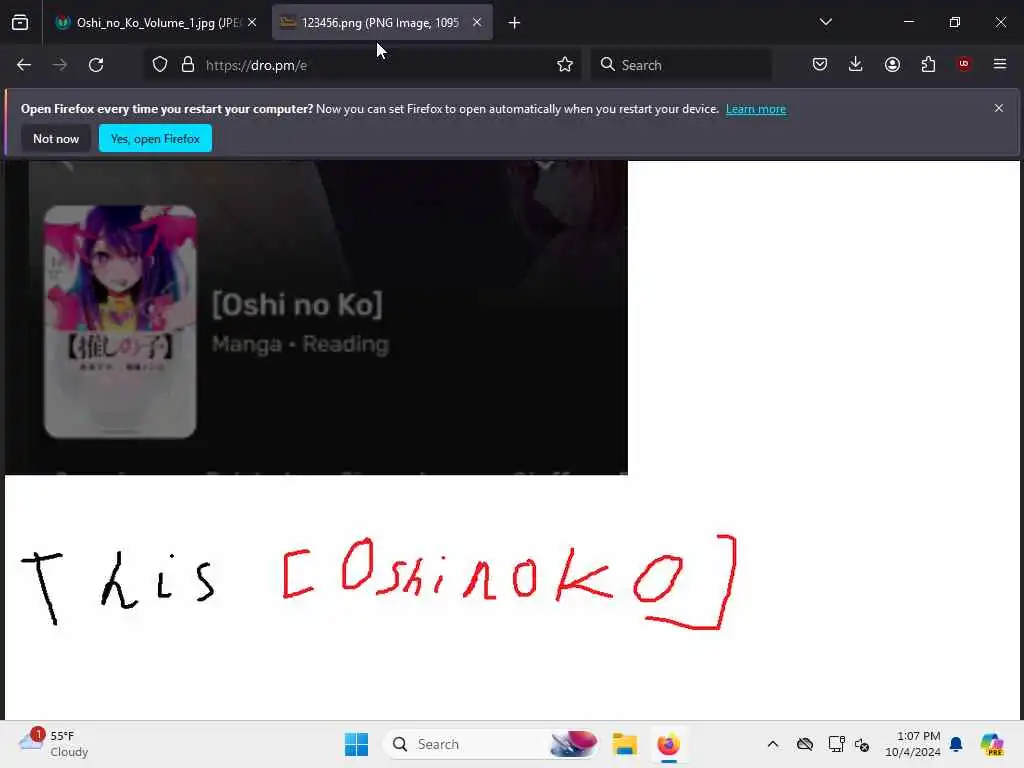
Task: Open the OneDrive cloud tray icon
Action: point(805,744)
